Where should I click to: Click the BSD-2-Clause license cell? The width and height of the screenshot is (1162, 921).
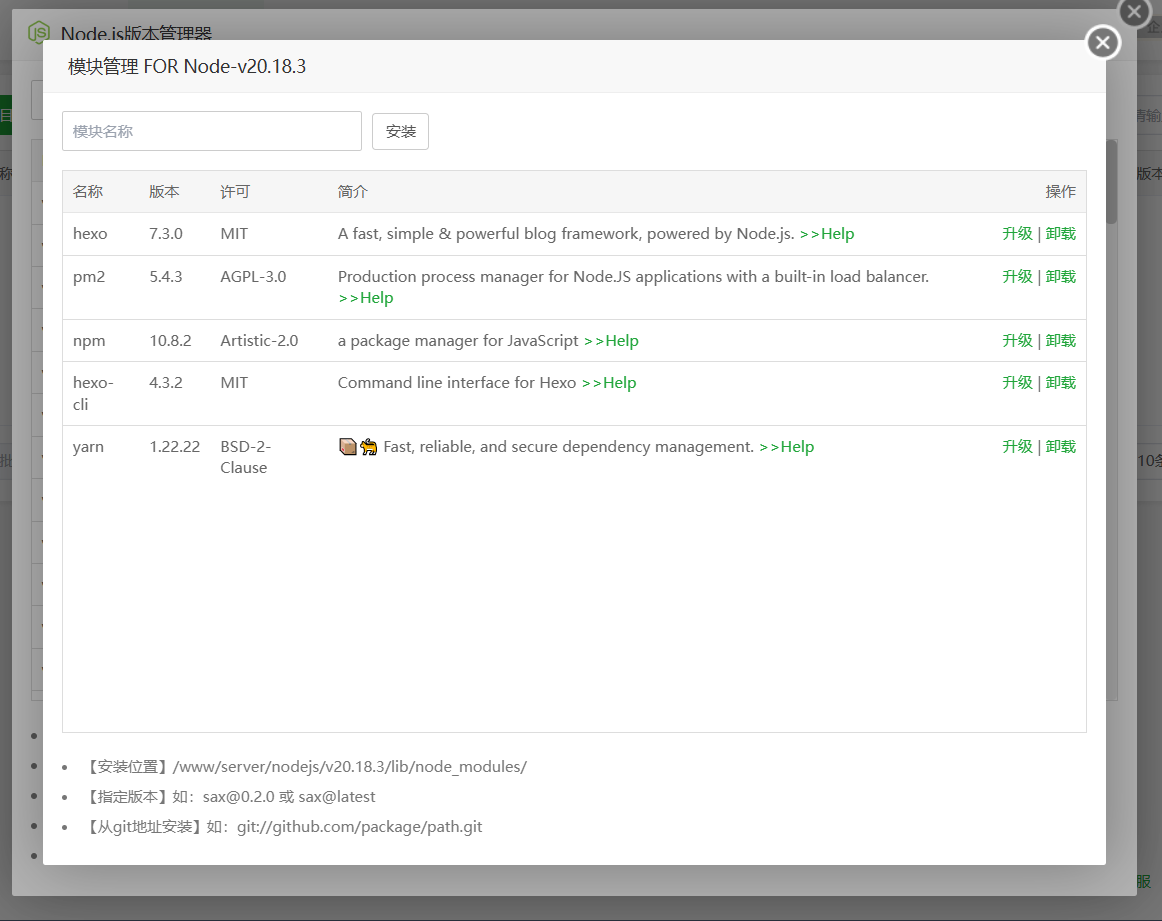point(245,457)
